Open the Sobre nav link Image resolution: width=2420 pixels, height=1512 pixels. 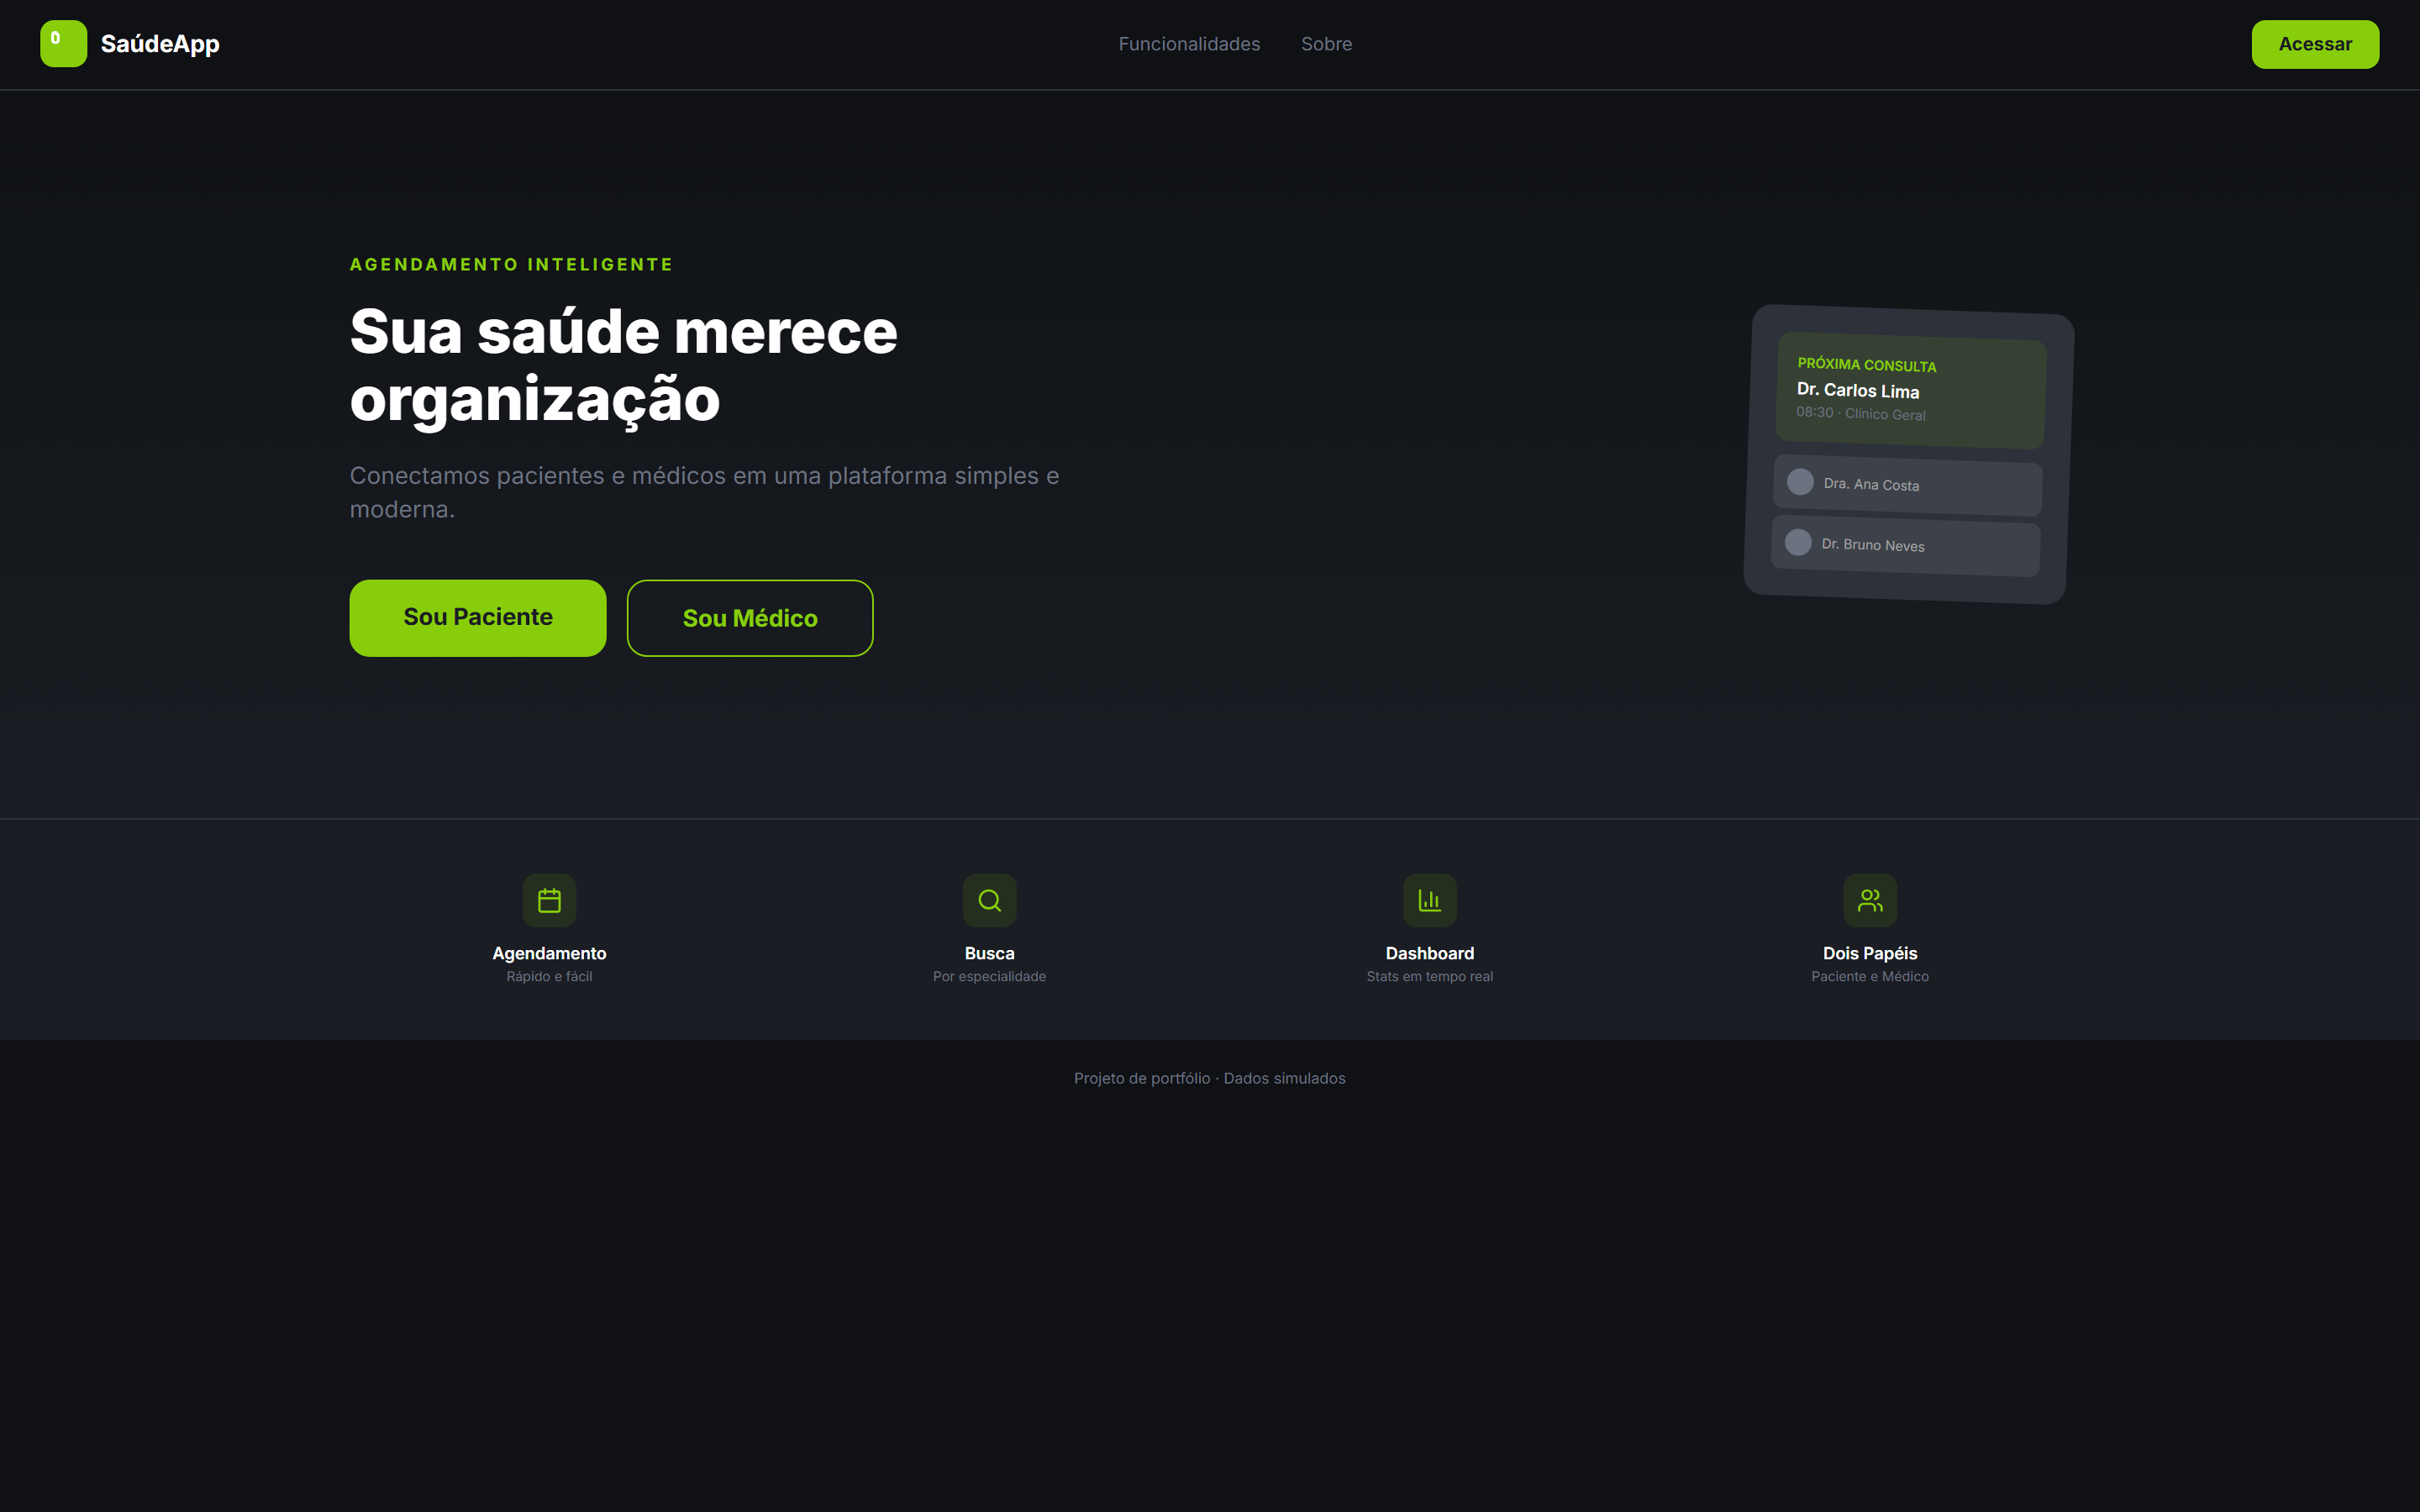[x=1326, y=44]
